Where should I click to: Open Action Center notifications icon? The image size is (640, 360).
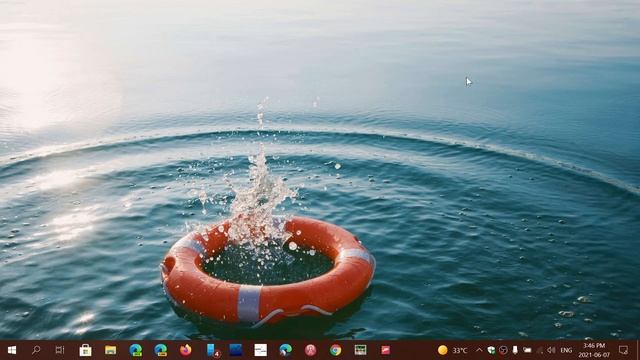(x=623, y=350)
